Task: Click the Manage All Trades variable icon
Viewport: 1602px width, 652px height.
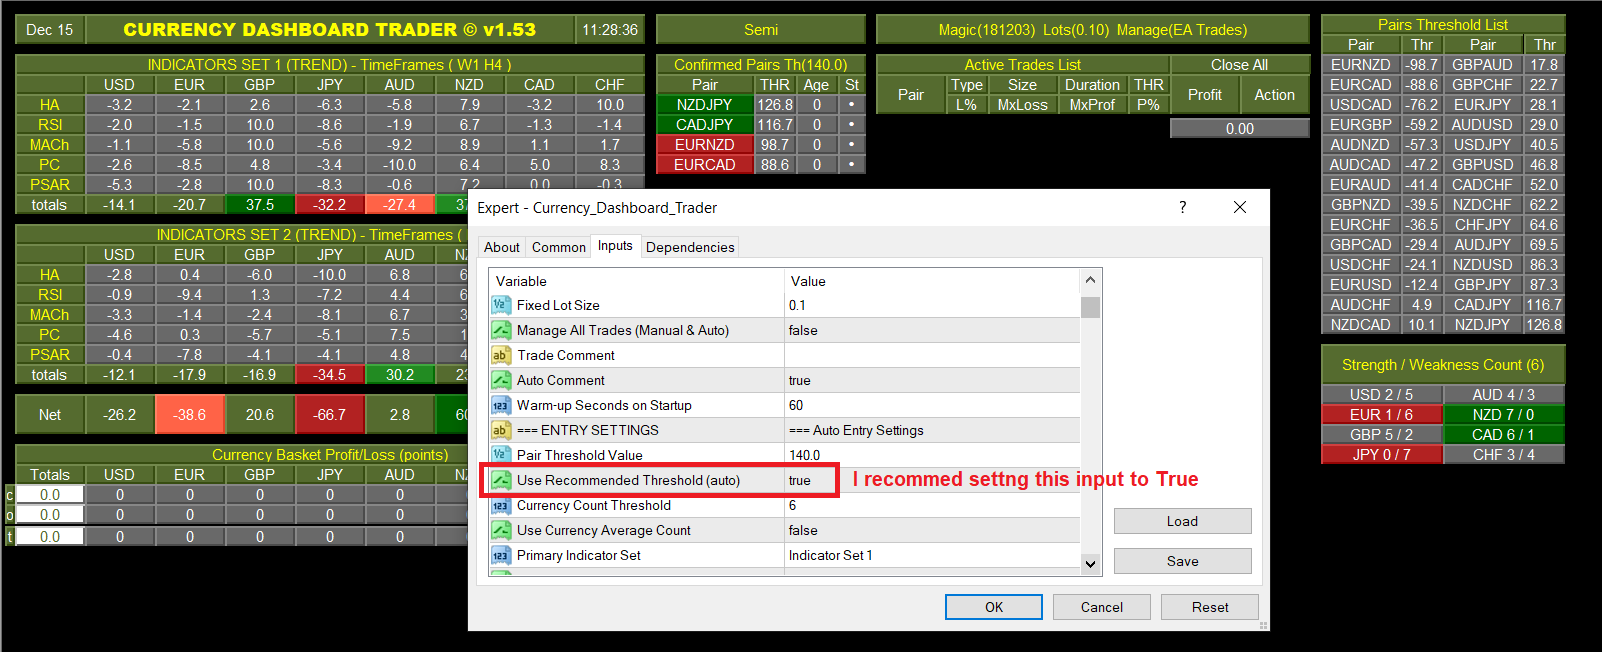Action: 500,330
